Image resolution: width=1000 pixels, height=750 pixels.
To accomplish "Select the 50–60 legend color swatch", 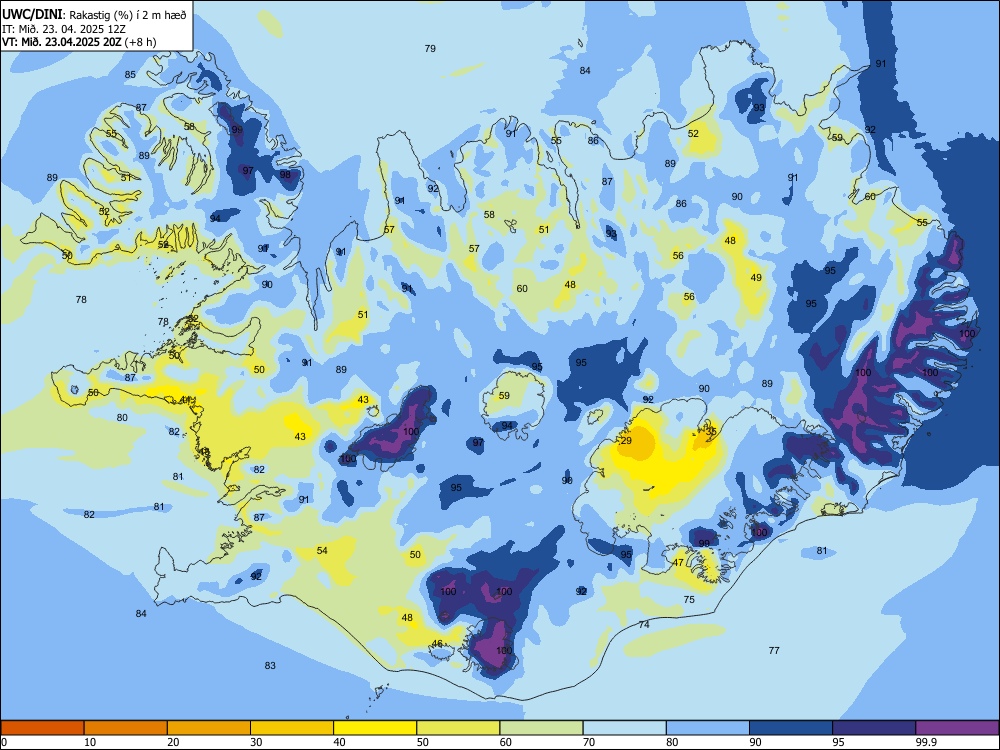I will click(458, 728).
